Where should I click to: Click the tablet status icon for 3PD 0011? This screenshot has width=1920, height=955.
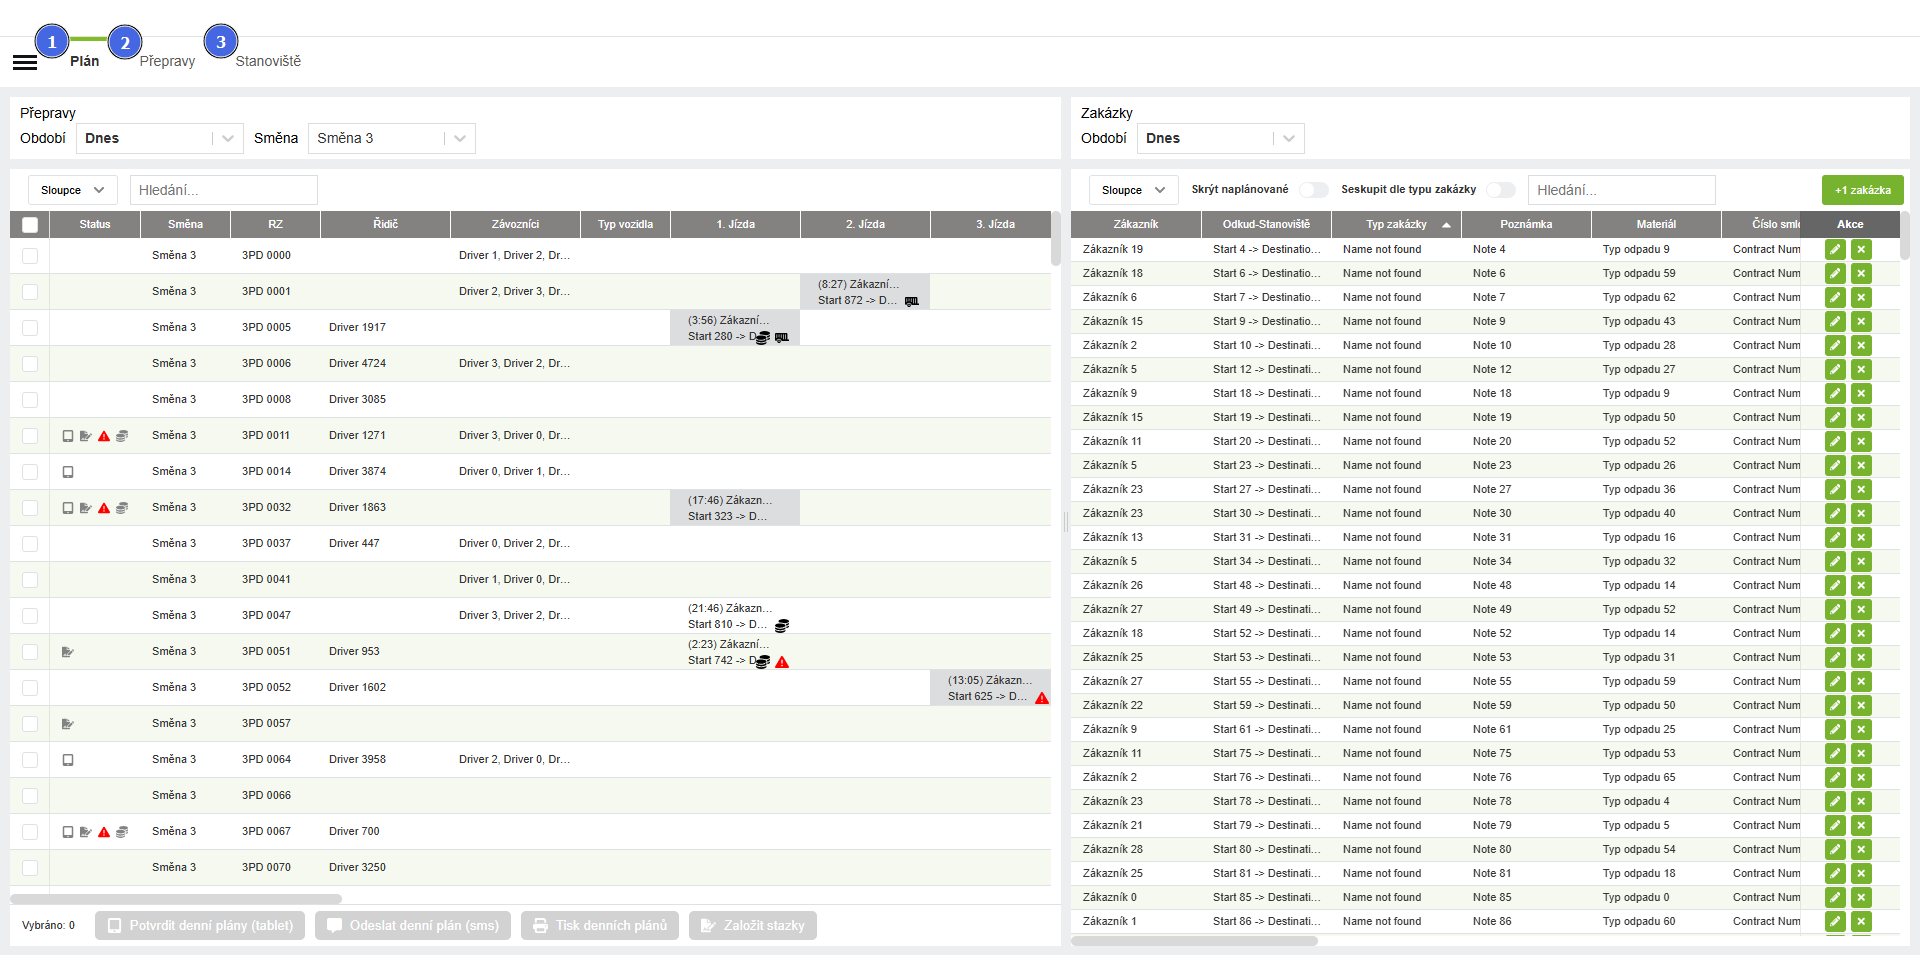pyautogui.click(x=68, y=436)
